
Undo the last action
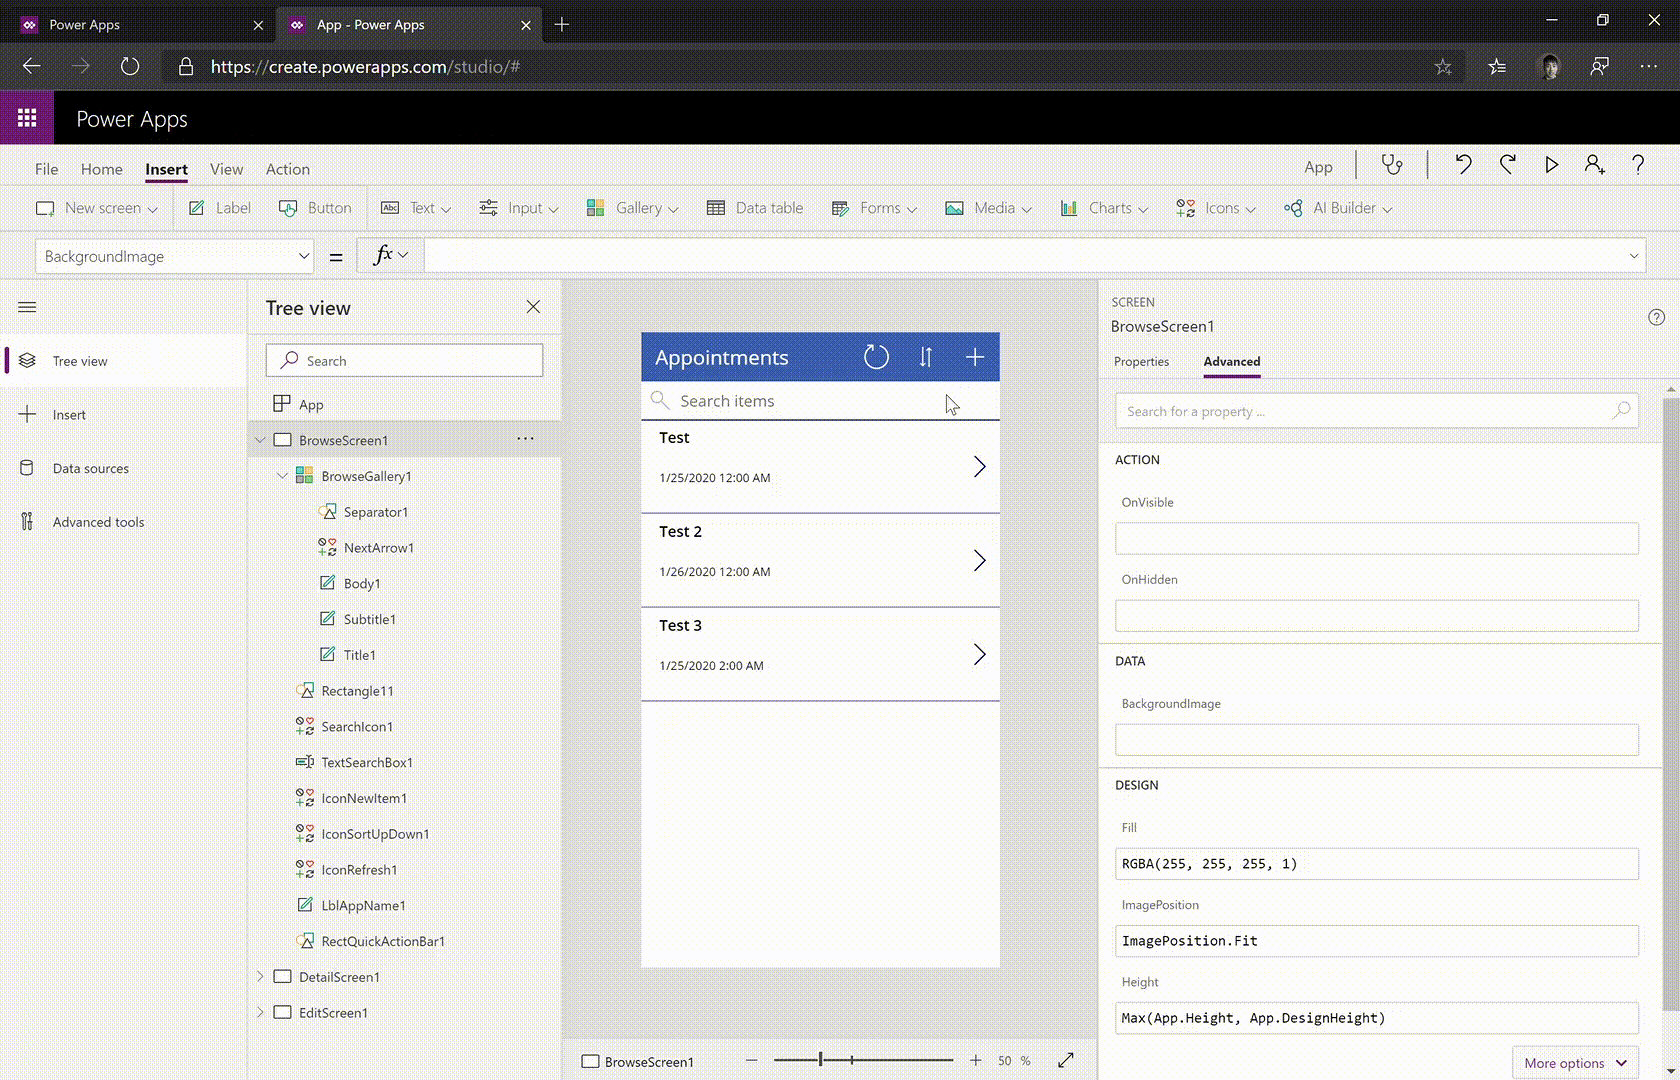(1463, 165)
